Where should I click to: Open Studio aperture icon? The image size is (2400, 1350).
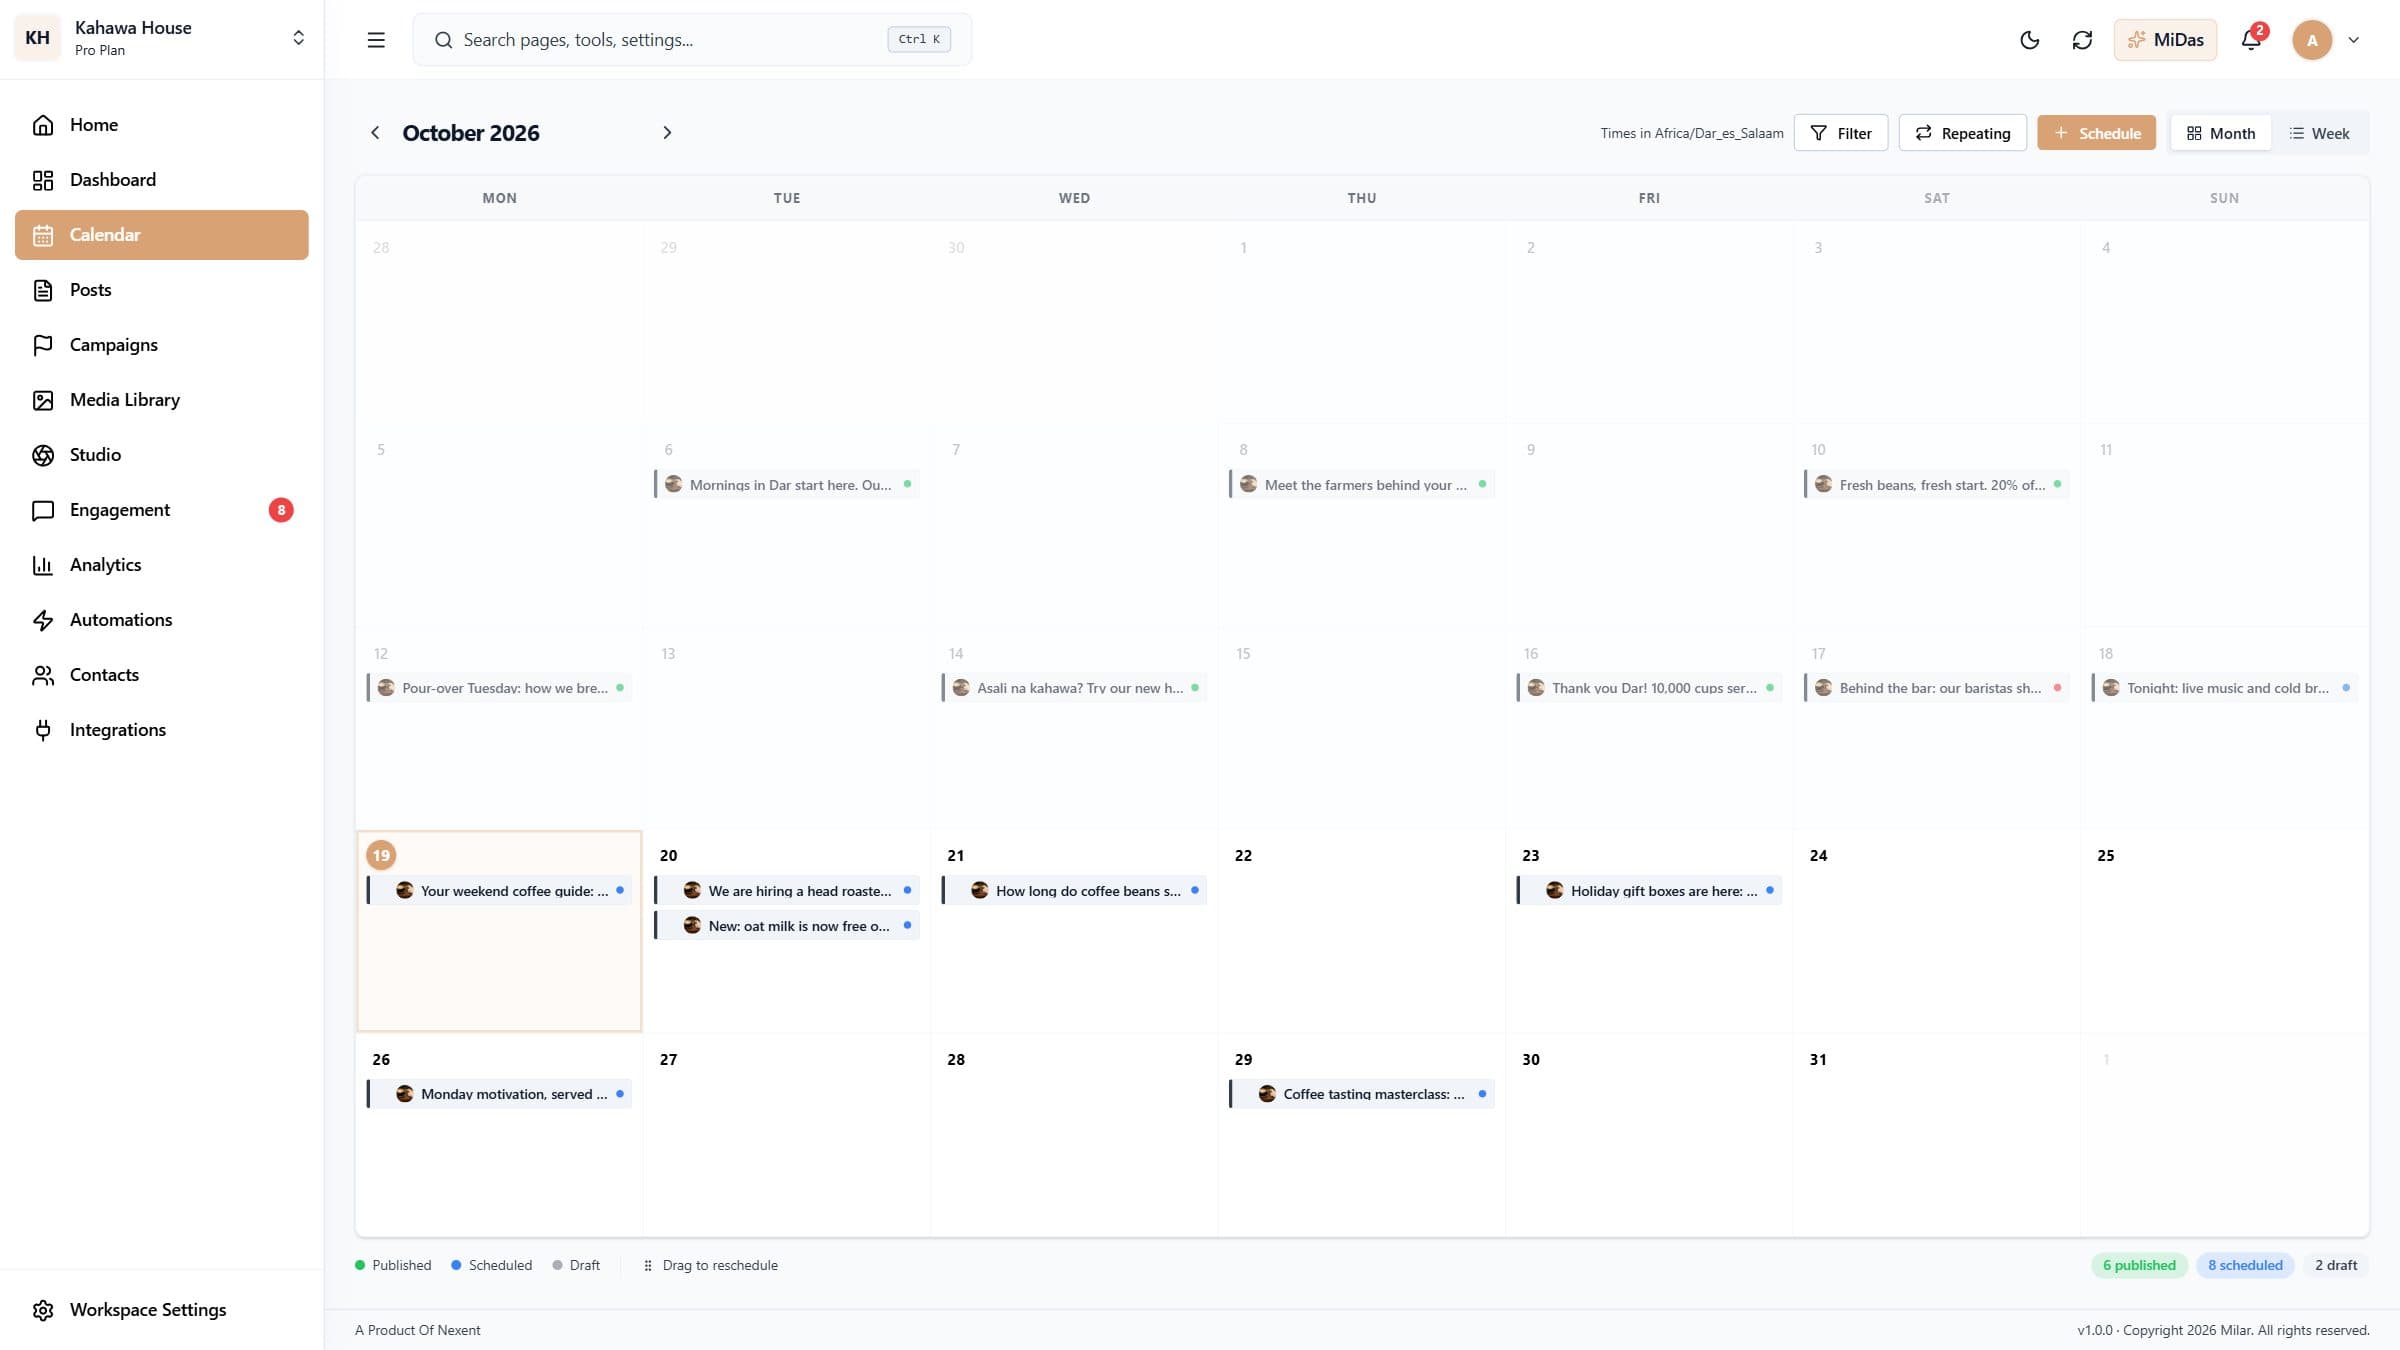coord(43,455)
